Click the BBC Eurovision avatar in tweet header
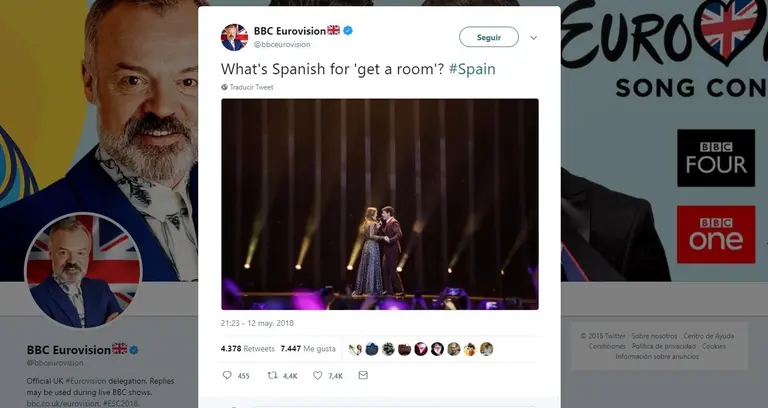The width and height of the screenshot is (768, 408). tap(234, 37)
